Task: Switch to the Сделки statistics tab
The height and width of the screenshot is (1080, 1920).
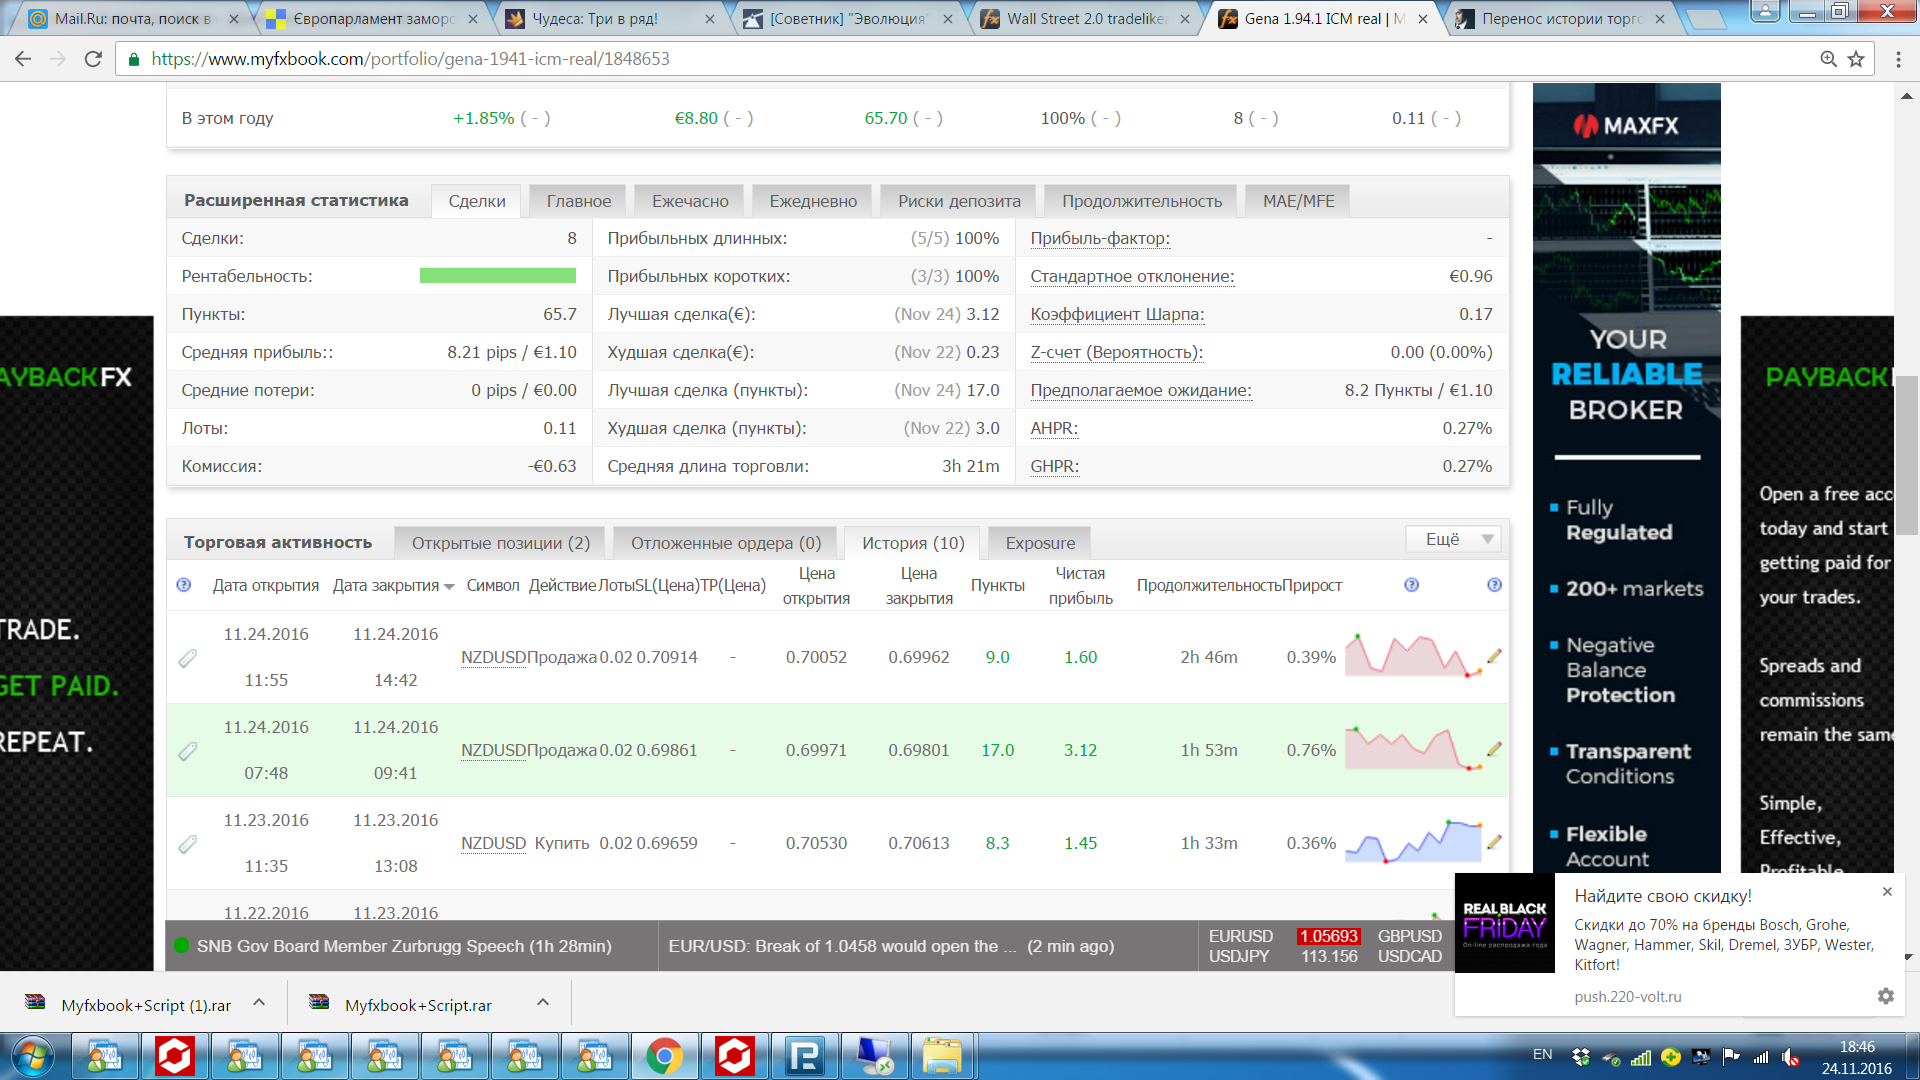Action: tap(477, 201)
